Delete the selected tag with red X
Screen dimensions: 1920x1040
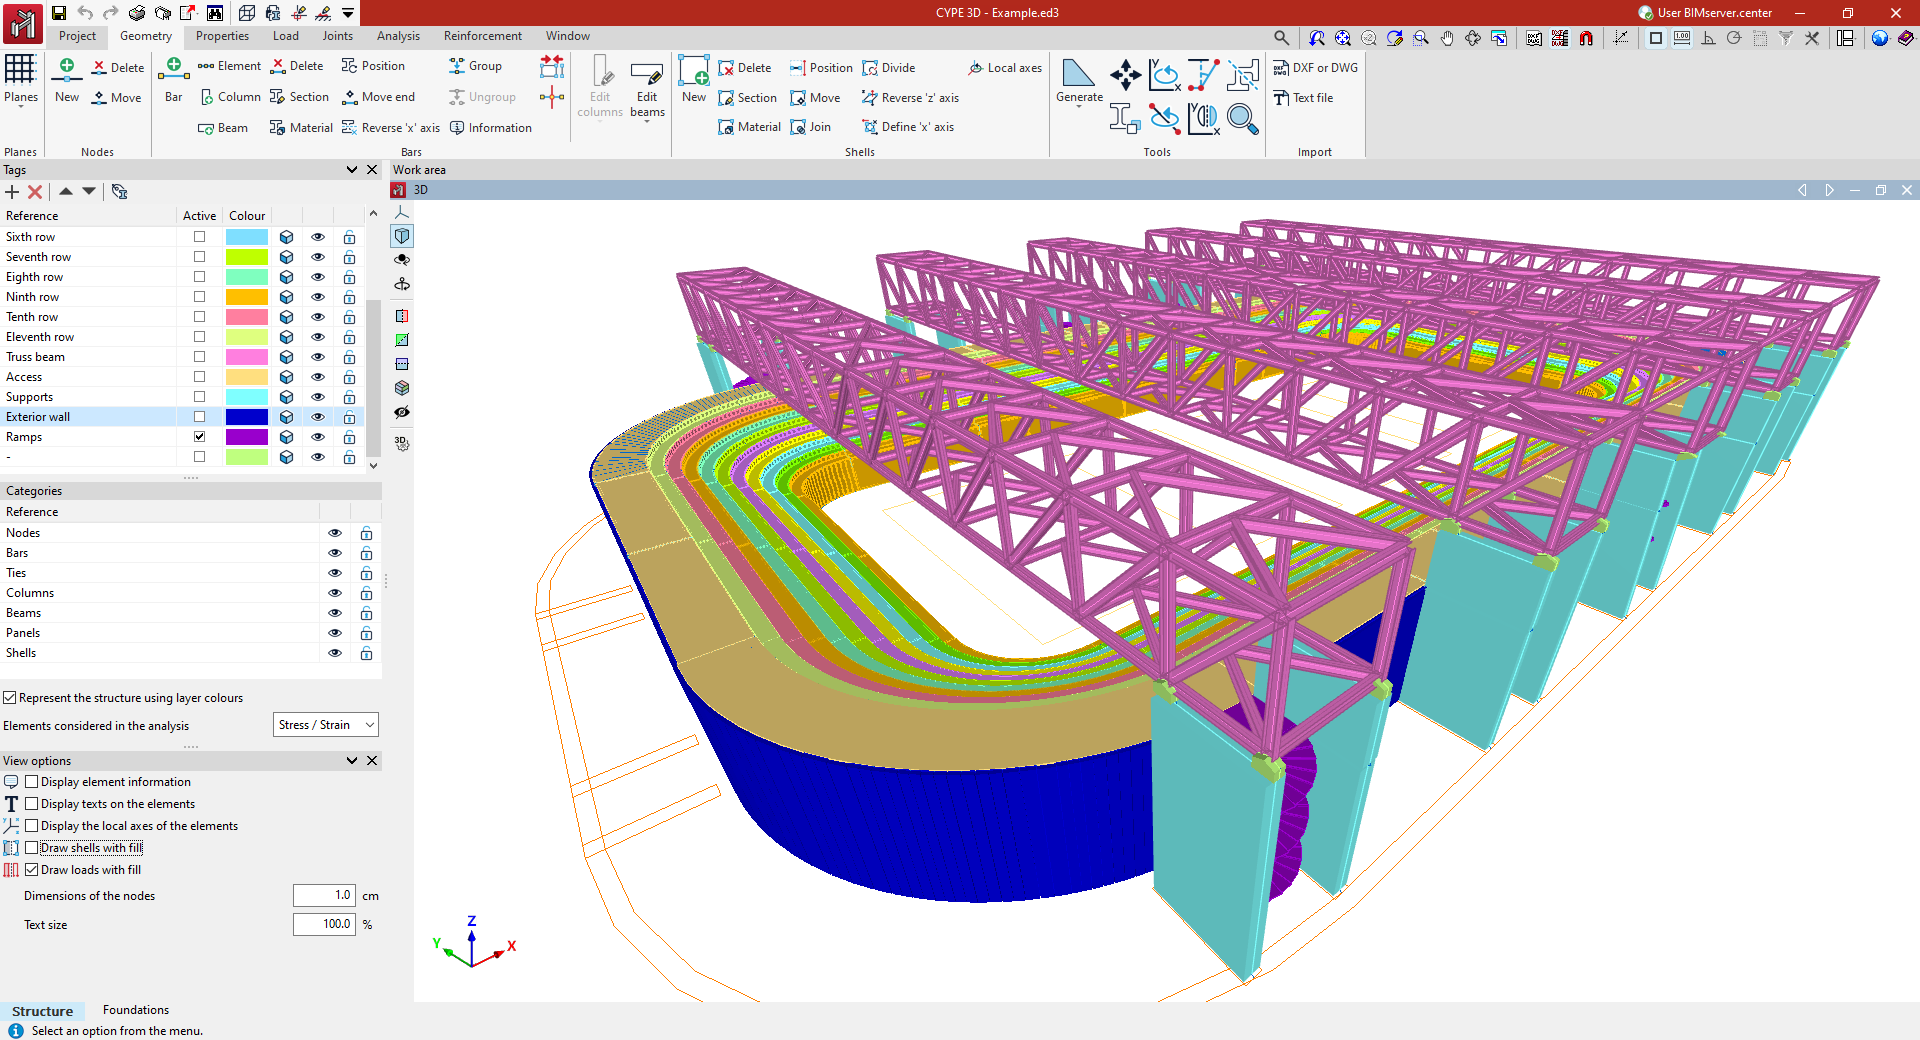pyautogui.click(x=35, y=192)
